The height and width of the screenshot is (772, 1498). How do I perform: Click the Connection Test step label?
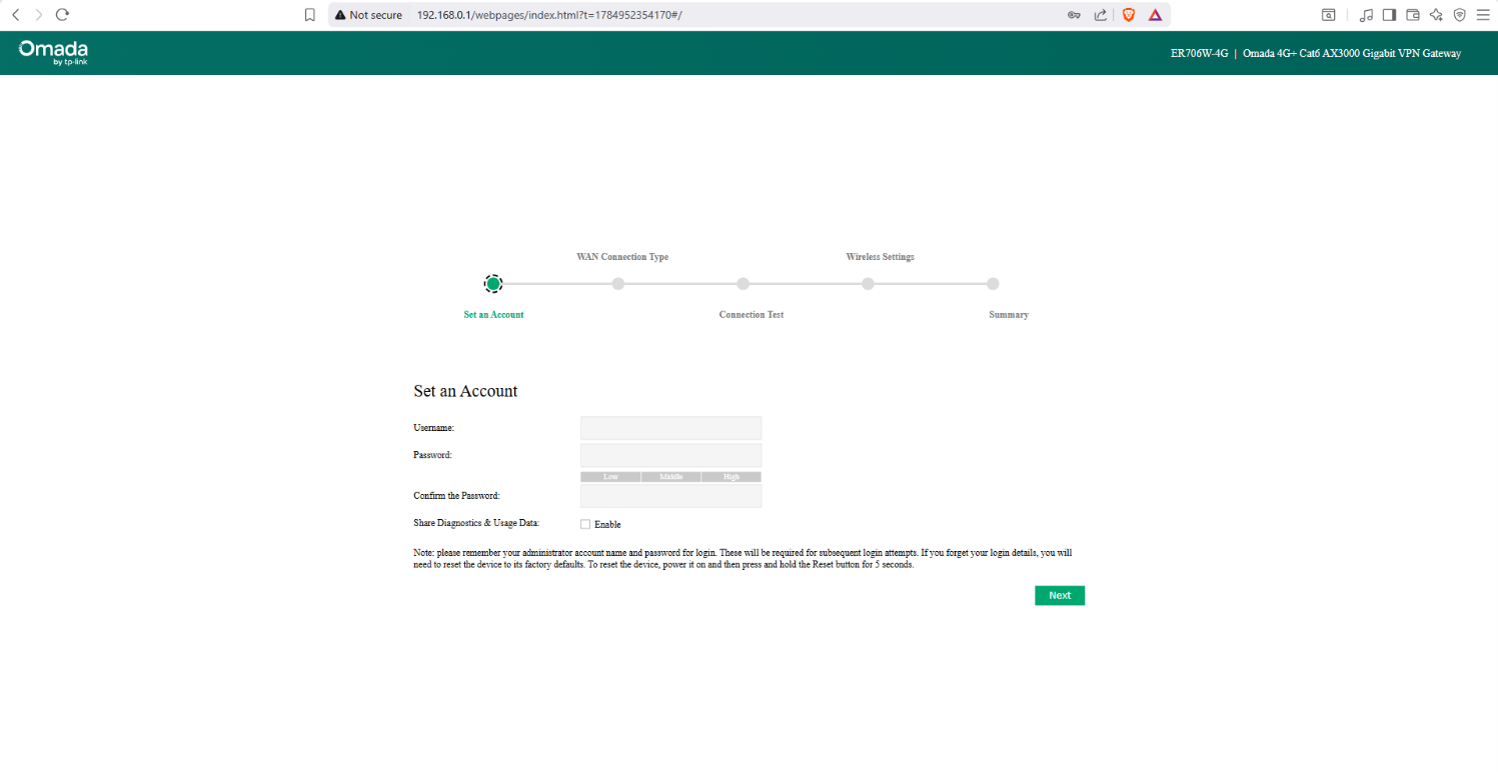click(x=751, y=315)
